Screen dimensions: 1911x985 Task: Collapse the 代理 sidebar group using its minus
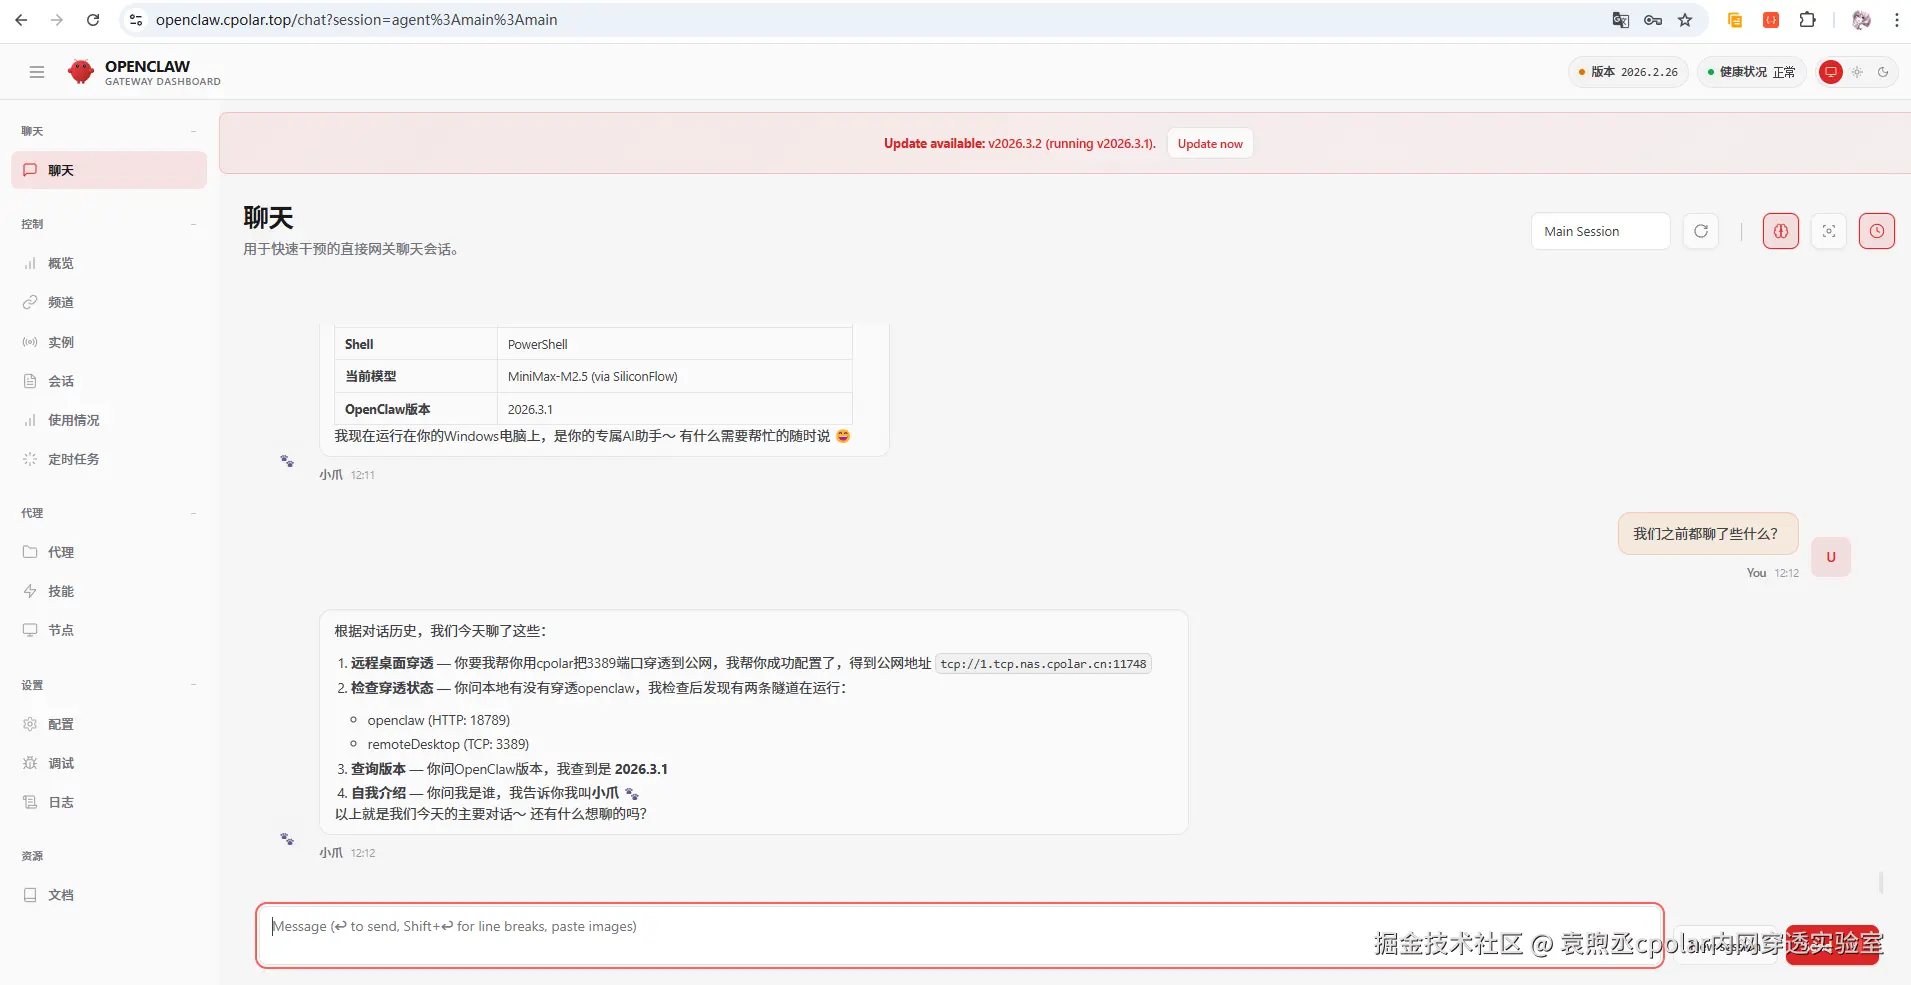193,513
